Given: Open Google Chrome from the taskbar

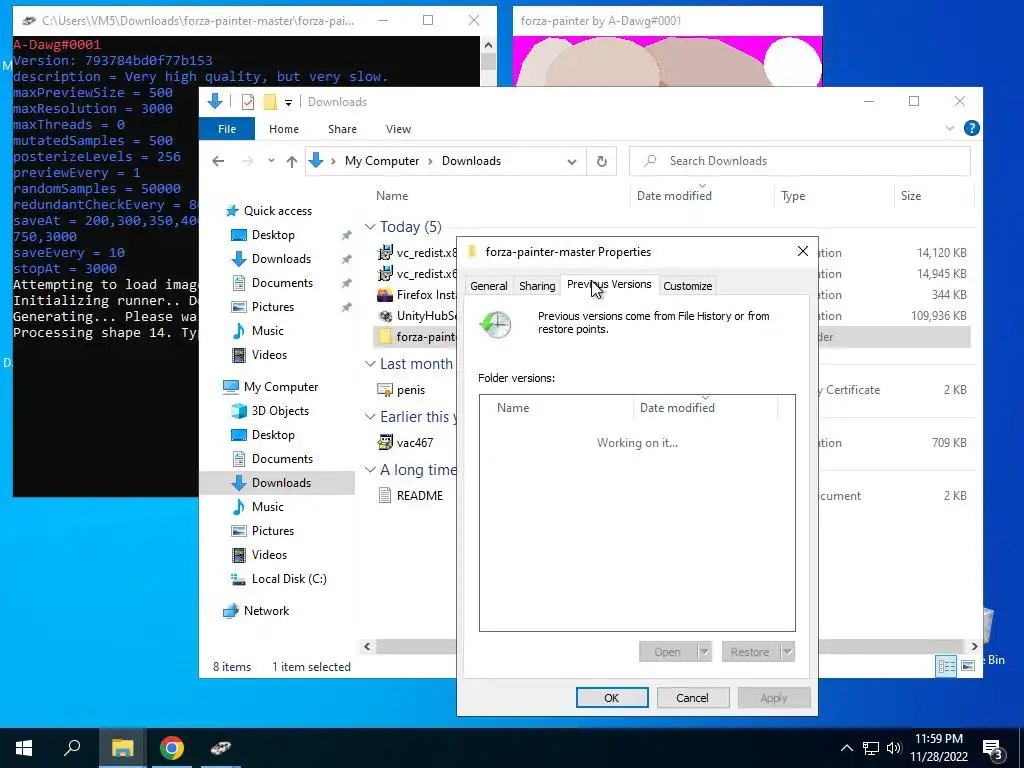Looking at the screenshot, I should (x=172, y=748).
